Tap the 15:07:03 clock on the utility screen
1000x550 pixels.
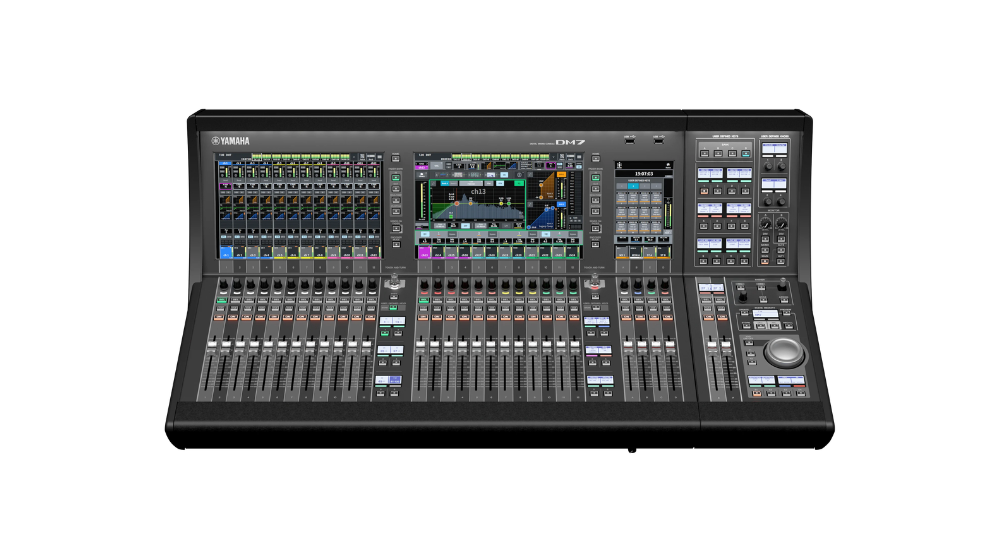(x=644, y=174)
